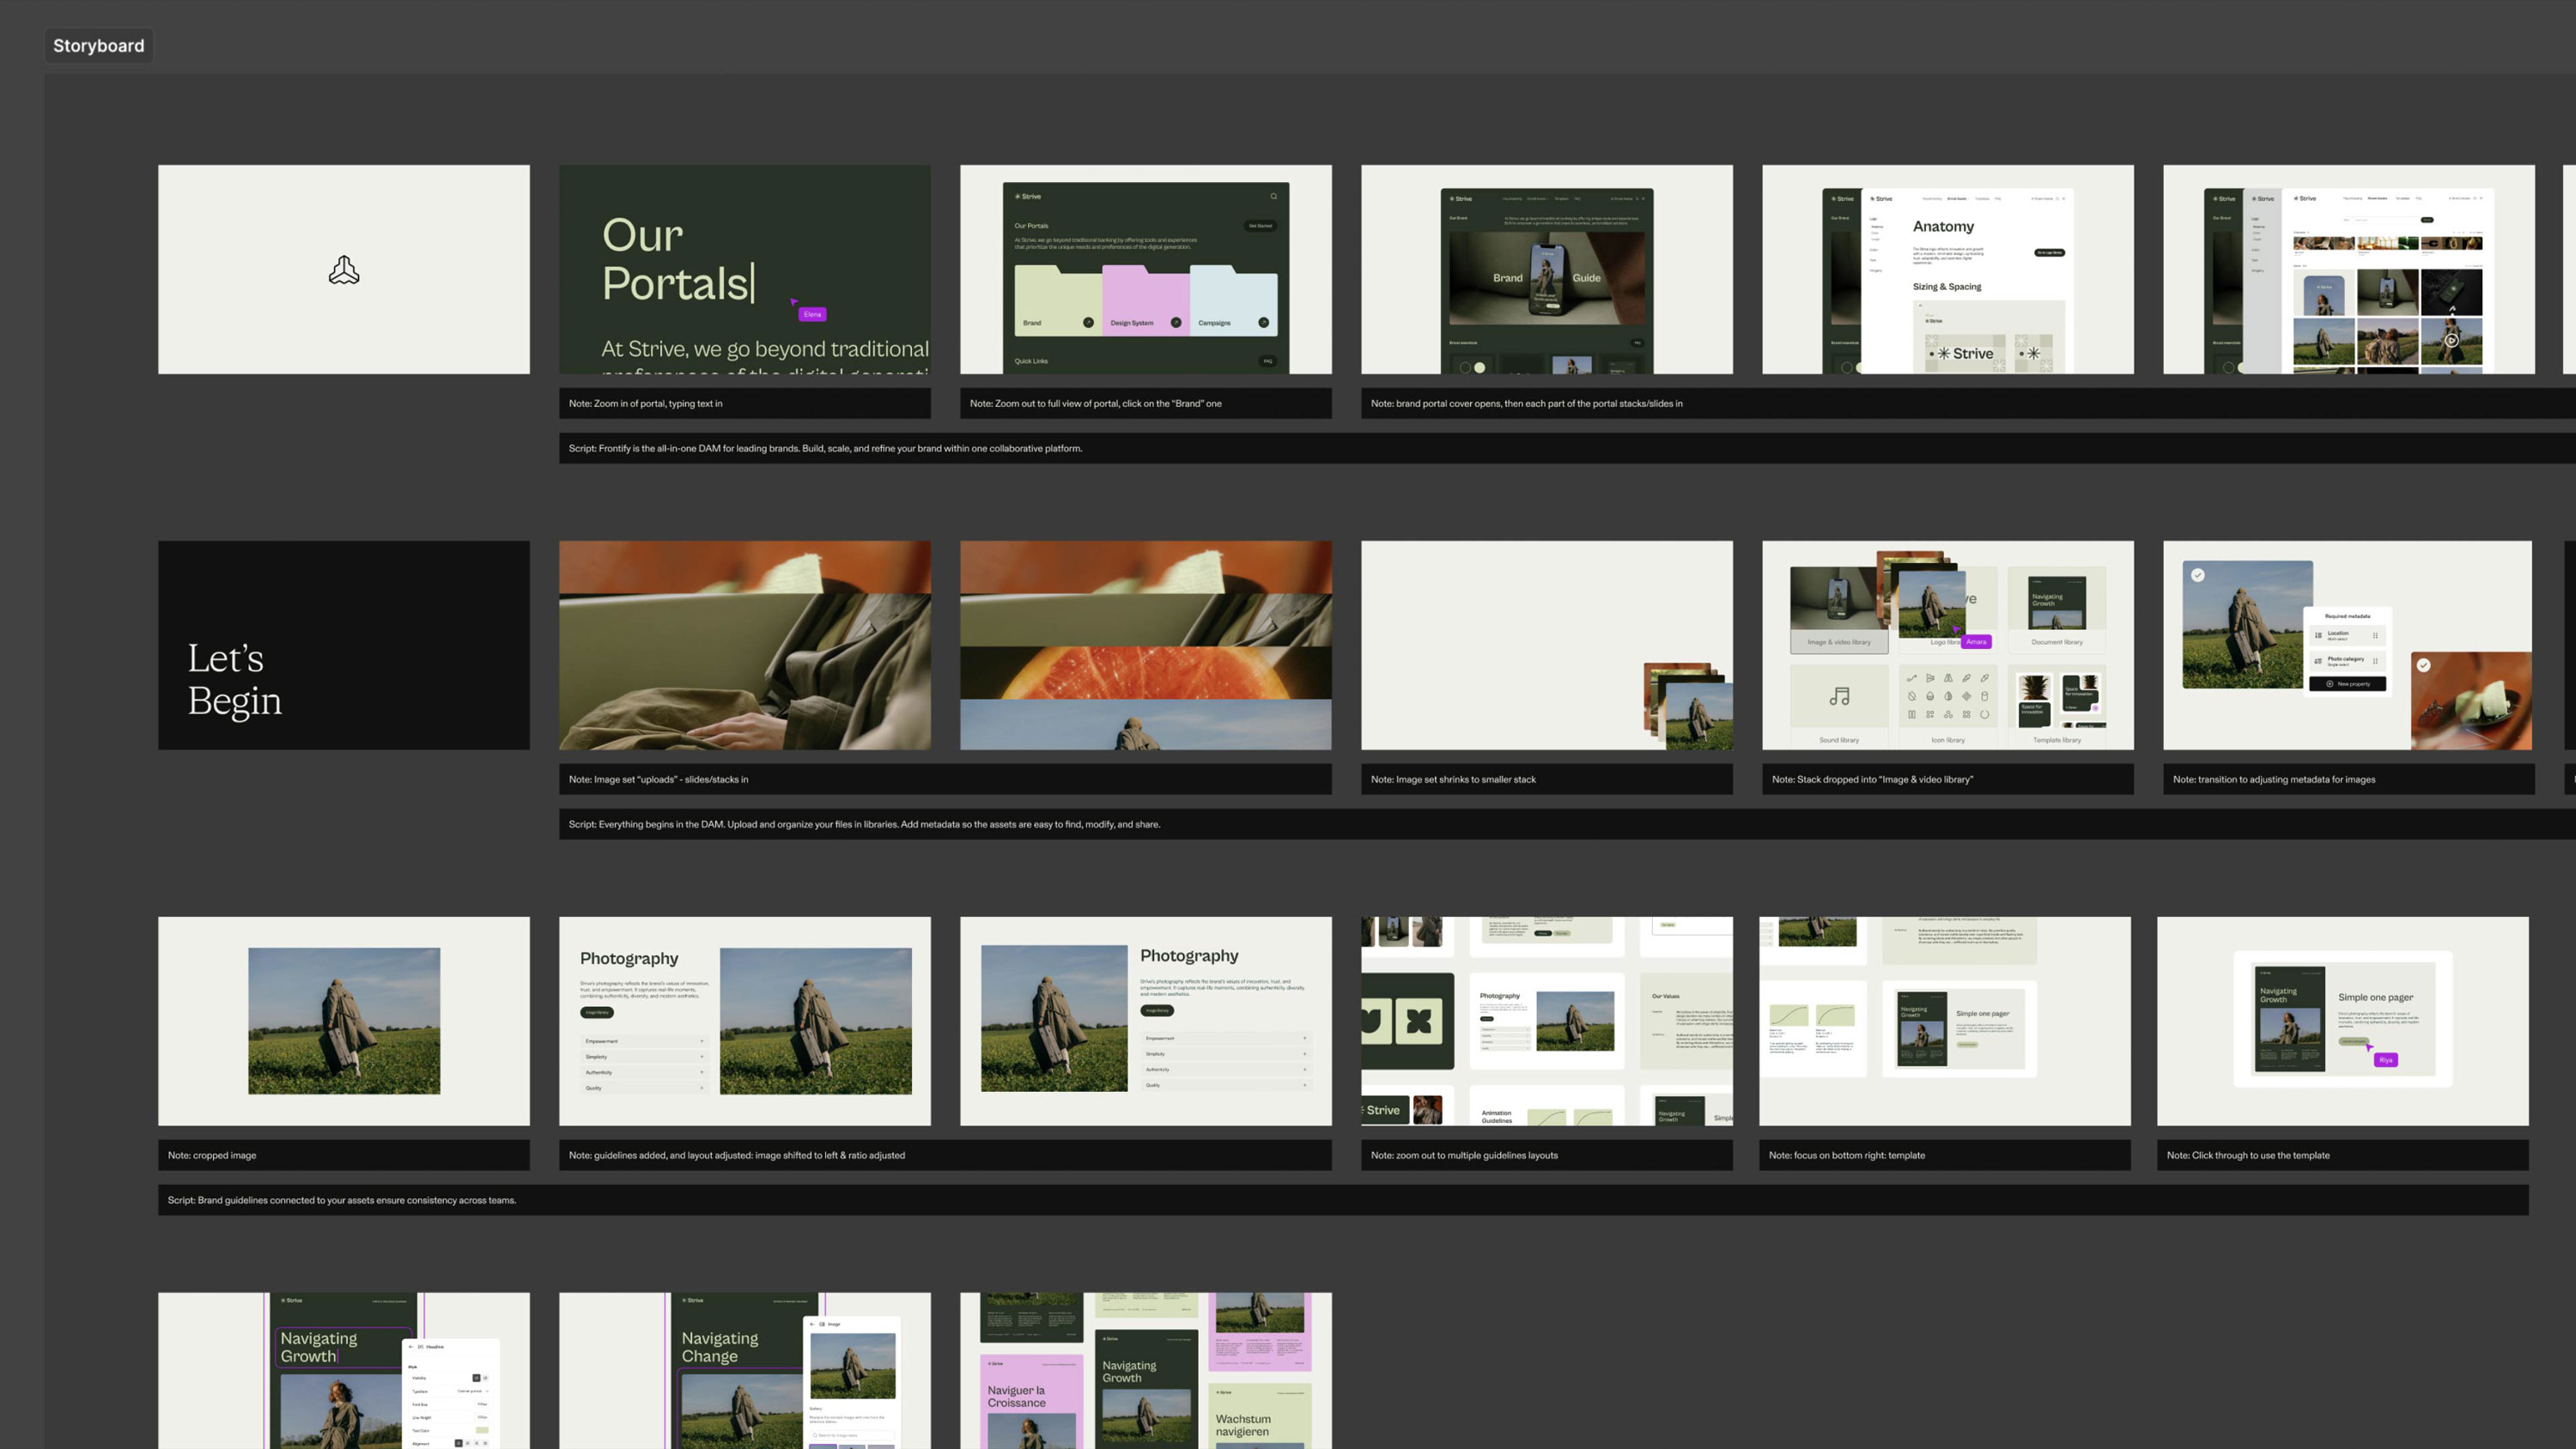2576x1449 pixels.
Task: Click the New property button
Action: (x=2347, y=684)
